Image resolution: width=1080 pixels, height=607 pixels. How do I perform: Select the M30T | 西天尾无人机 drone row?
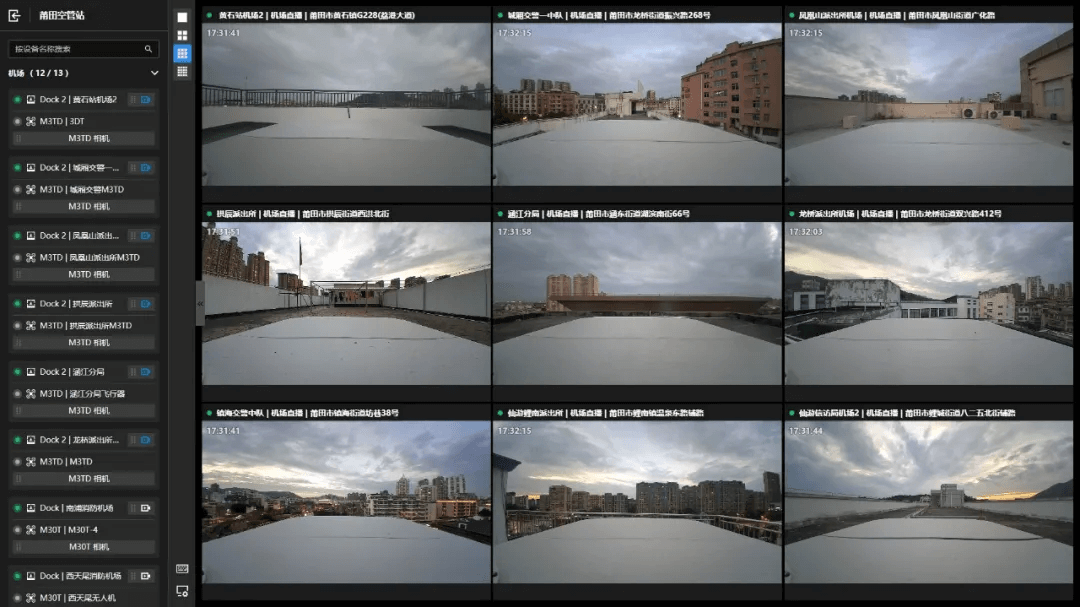coord(83,598)
